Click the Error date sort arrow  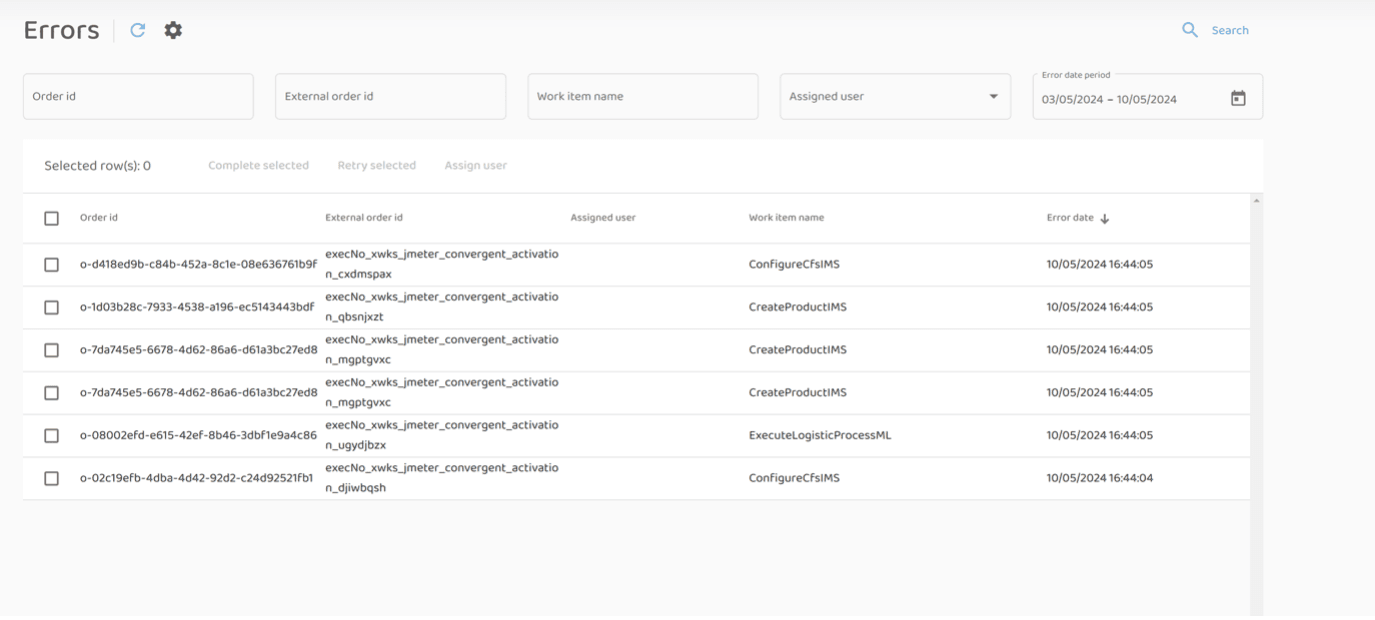pyautogui.click(x=1105, y=218)
